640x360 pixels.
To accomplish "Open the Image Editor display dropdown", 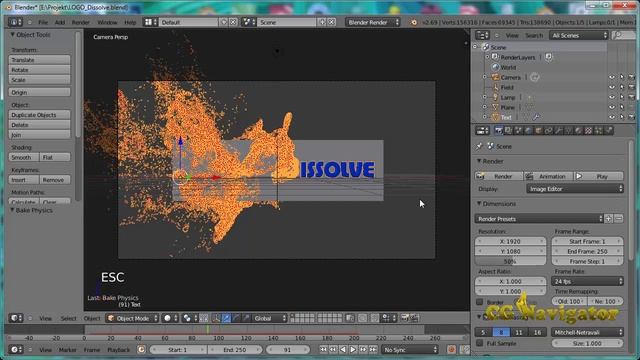I will (x=575, y=189).
